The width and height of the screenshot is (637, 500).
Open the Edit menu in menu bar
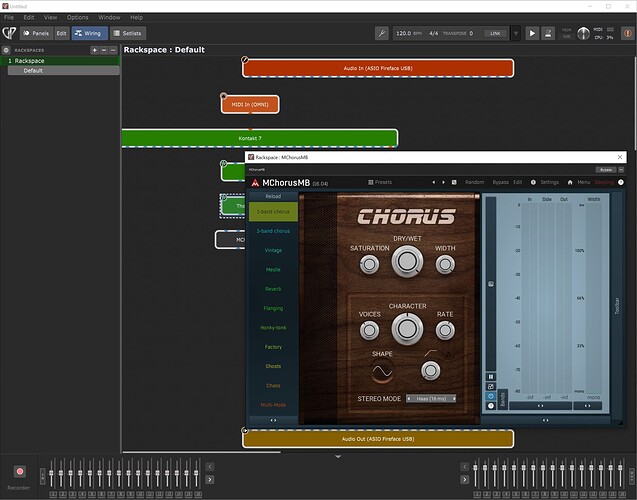(28, 17)
